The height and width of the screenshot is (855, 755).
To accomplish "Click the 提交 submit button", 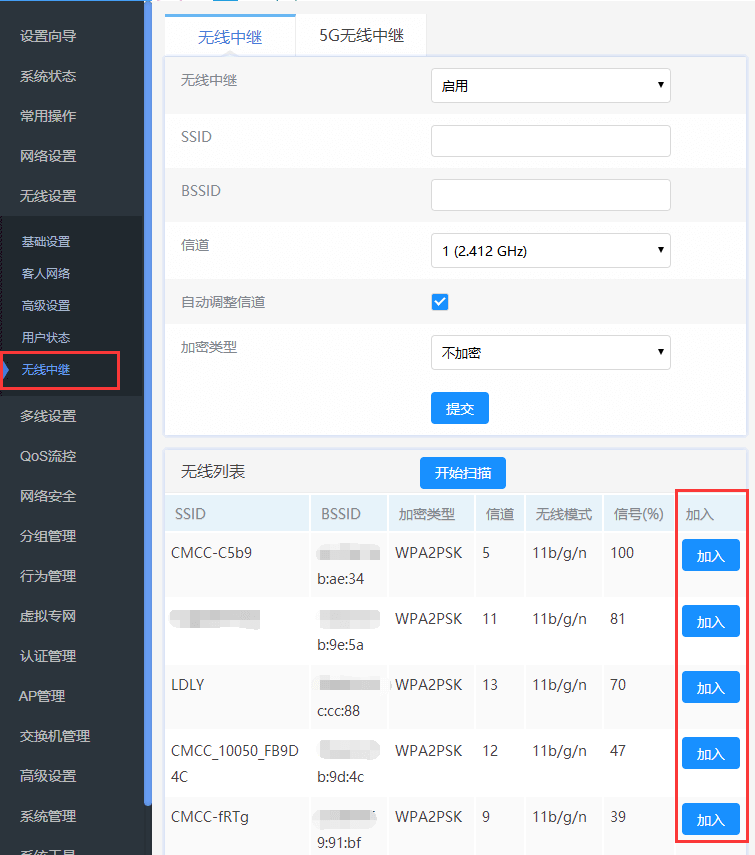I will (x=459, y=408).
